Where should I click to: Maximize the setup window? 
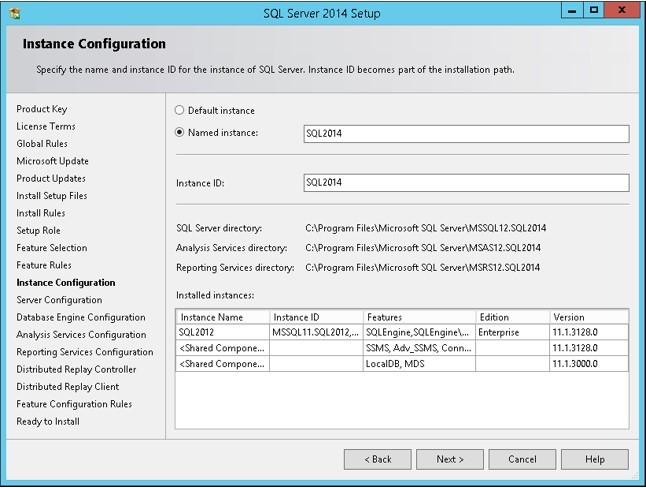click(x=594, y=12)
